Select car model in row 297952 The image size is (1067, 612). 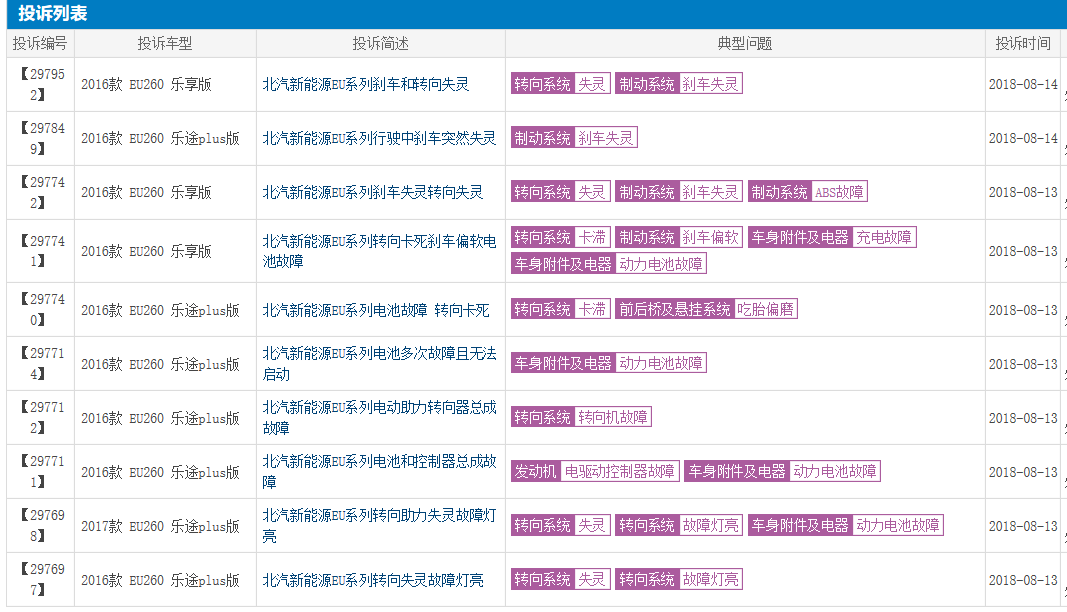pos(146,84)
